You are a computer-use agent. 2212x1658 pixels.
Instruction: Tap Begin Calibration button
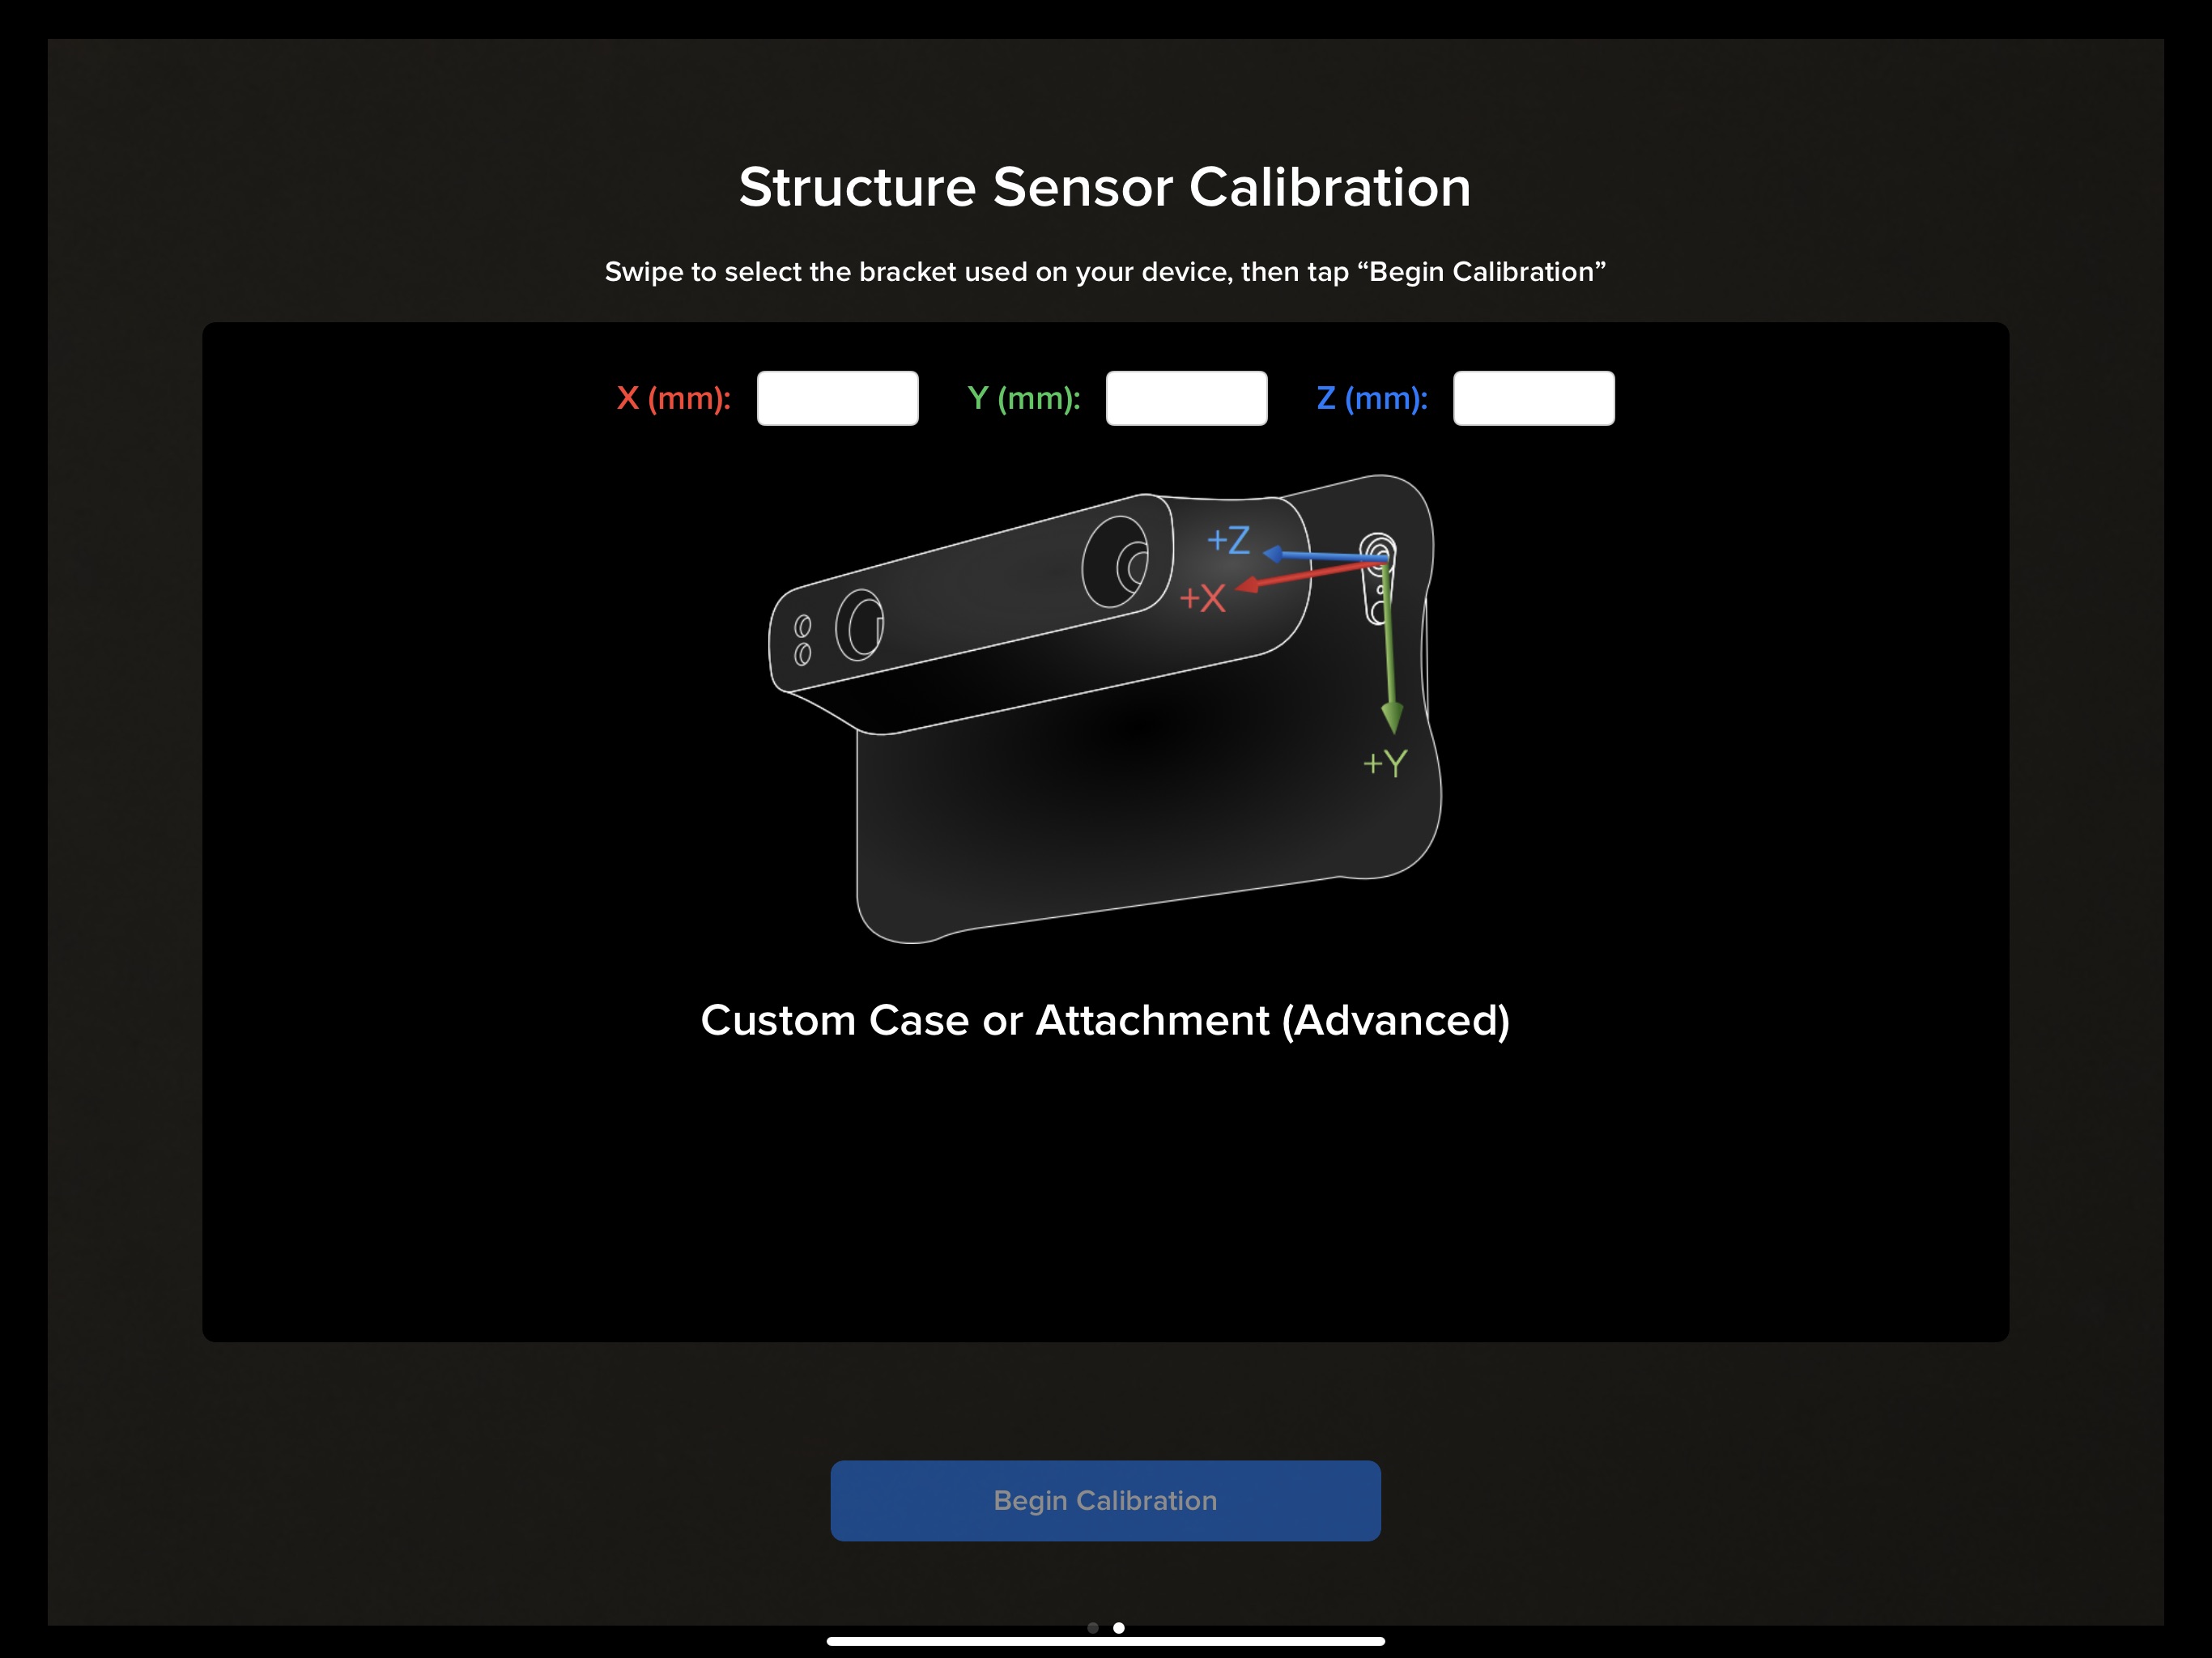pyautogui.click(x=1106, y=1499)
